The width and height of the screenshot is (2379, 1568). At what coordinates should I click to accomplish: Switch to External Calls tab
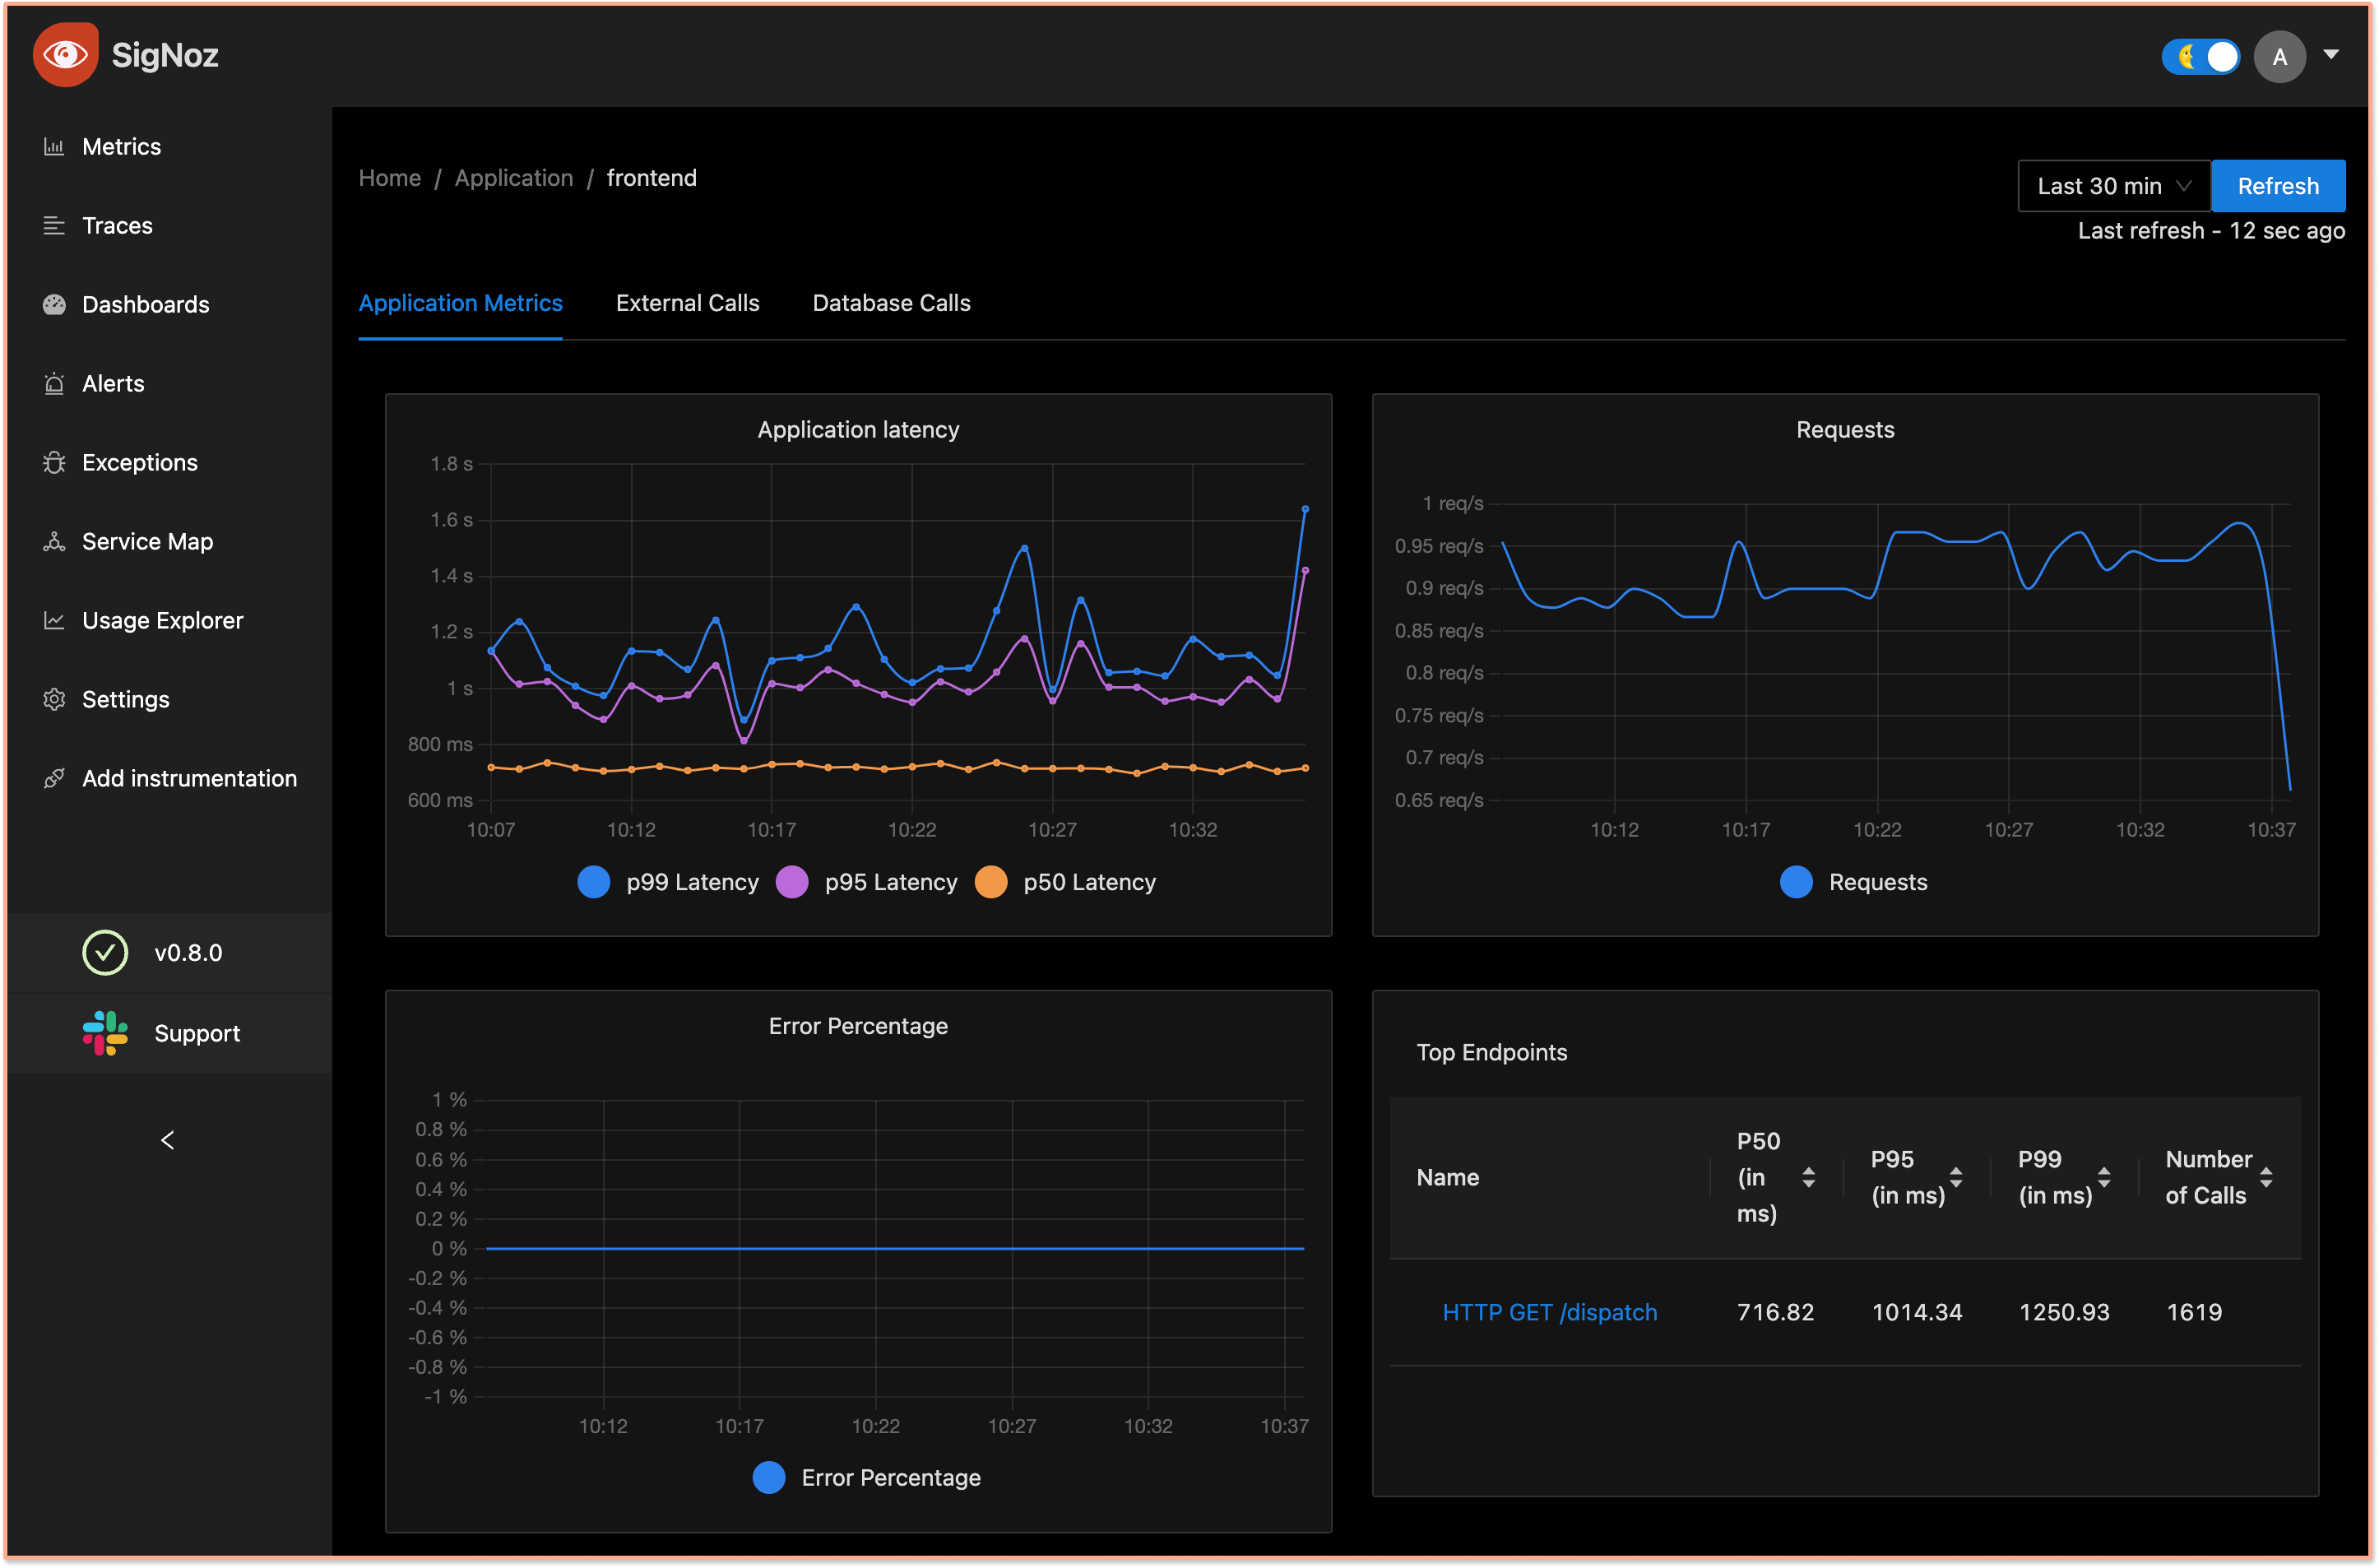click(688, 303)
